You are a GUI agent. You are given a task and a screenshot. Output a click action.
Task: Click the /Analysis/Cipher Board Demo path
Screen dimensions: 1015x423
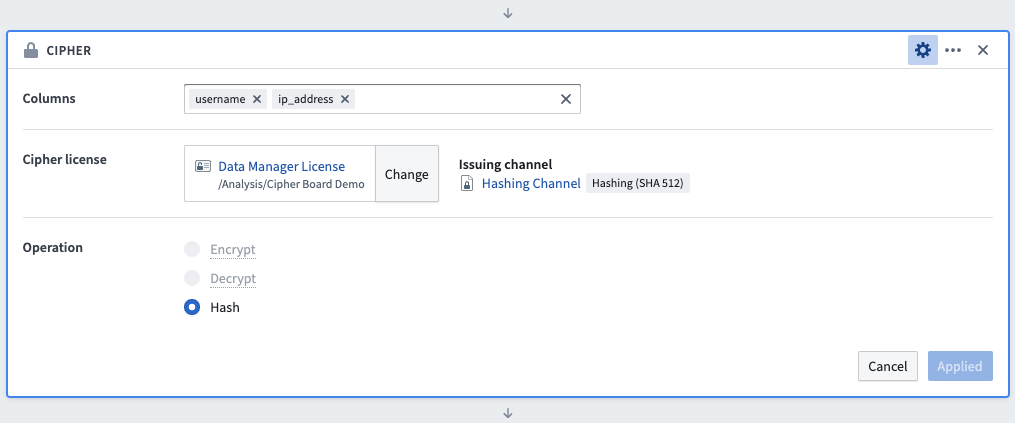(291, 184)
